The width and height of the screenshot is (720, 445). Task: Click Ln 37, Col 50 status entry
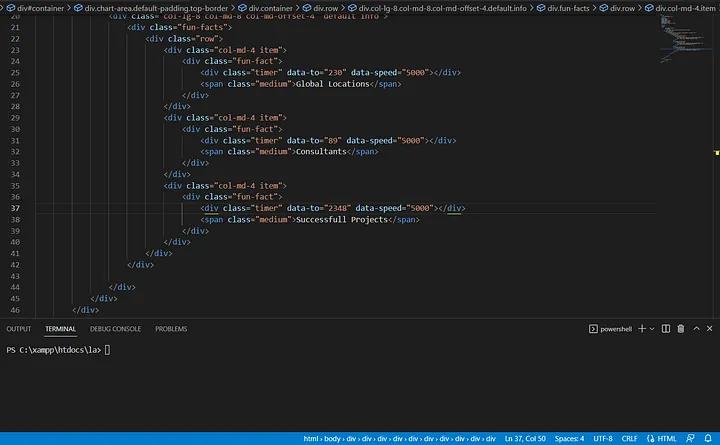[x=525, y=439]
